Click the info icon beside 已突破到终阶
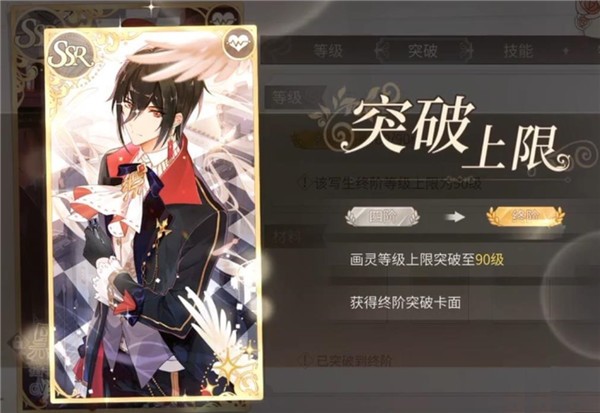 [x=306, y=360]
